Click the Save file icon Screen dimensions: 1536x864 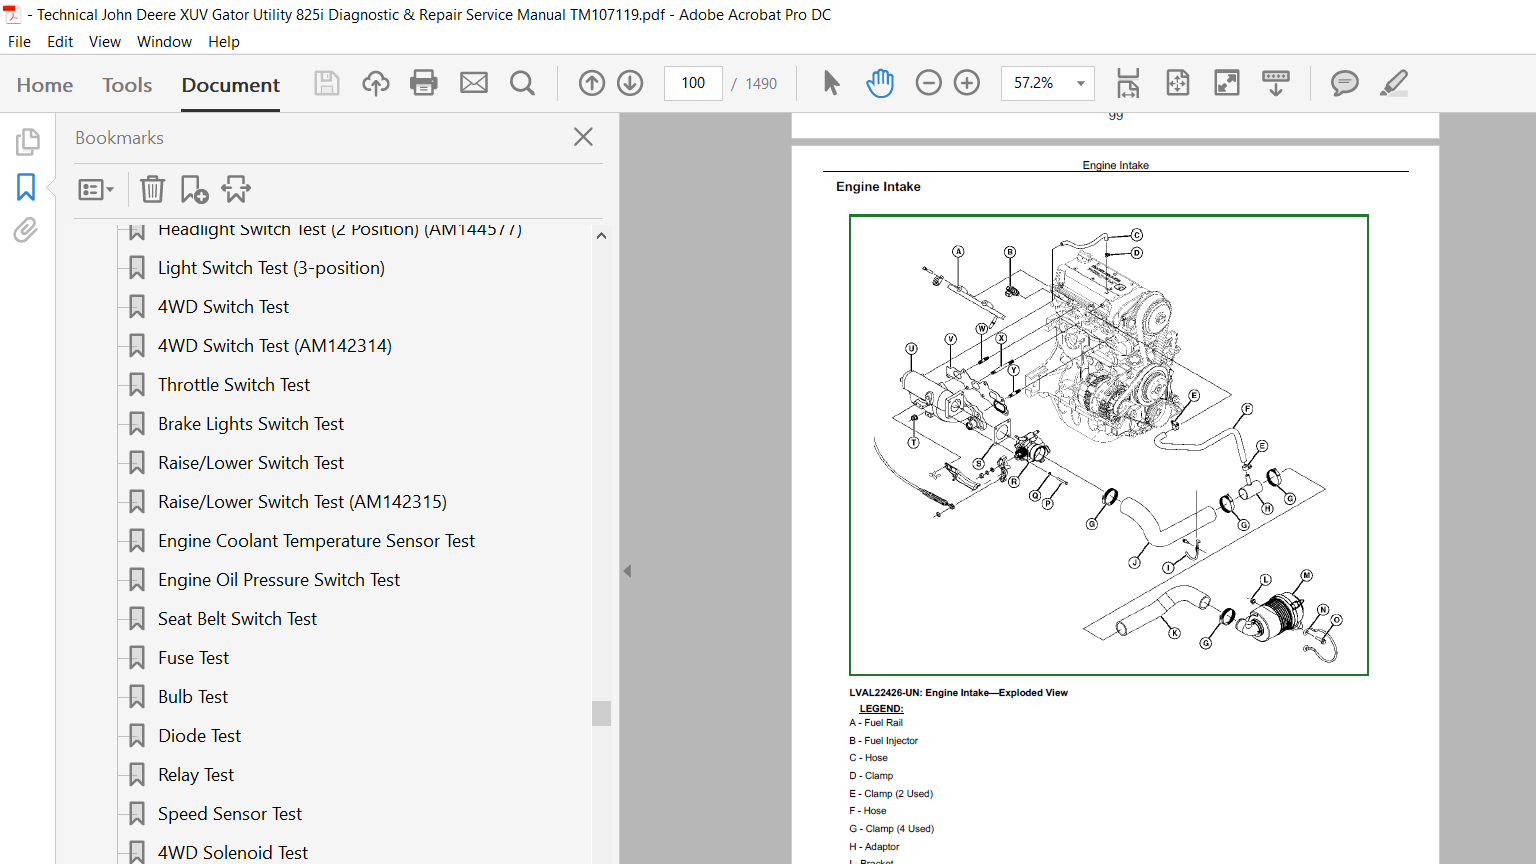(327, 83)
